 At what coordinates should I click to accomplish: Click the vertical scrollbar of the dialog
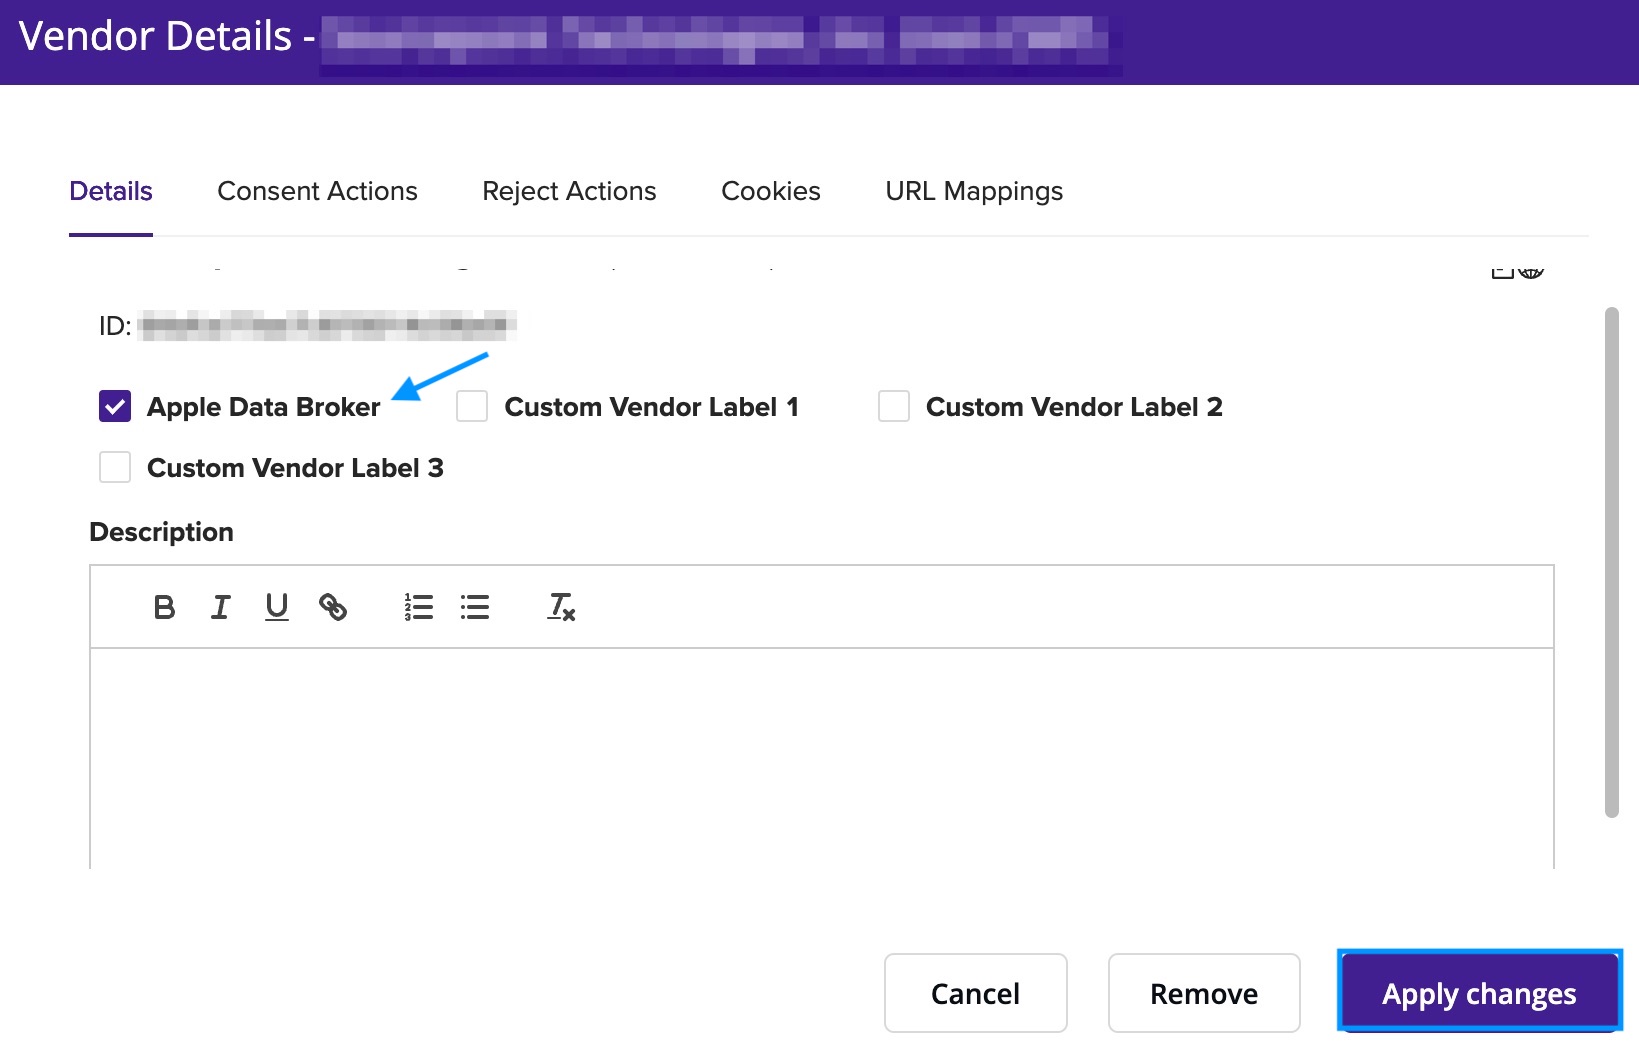pos(1611,562)
